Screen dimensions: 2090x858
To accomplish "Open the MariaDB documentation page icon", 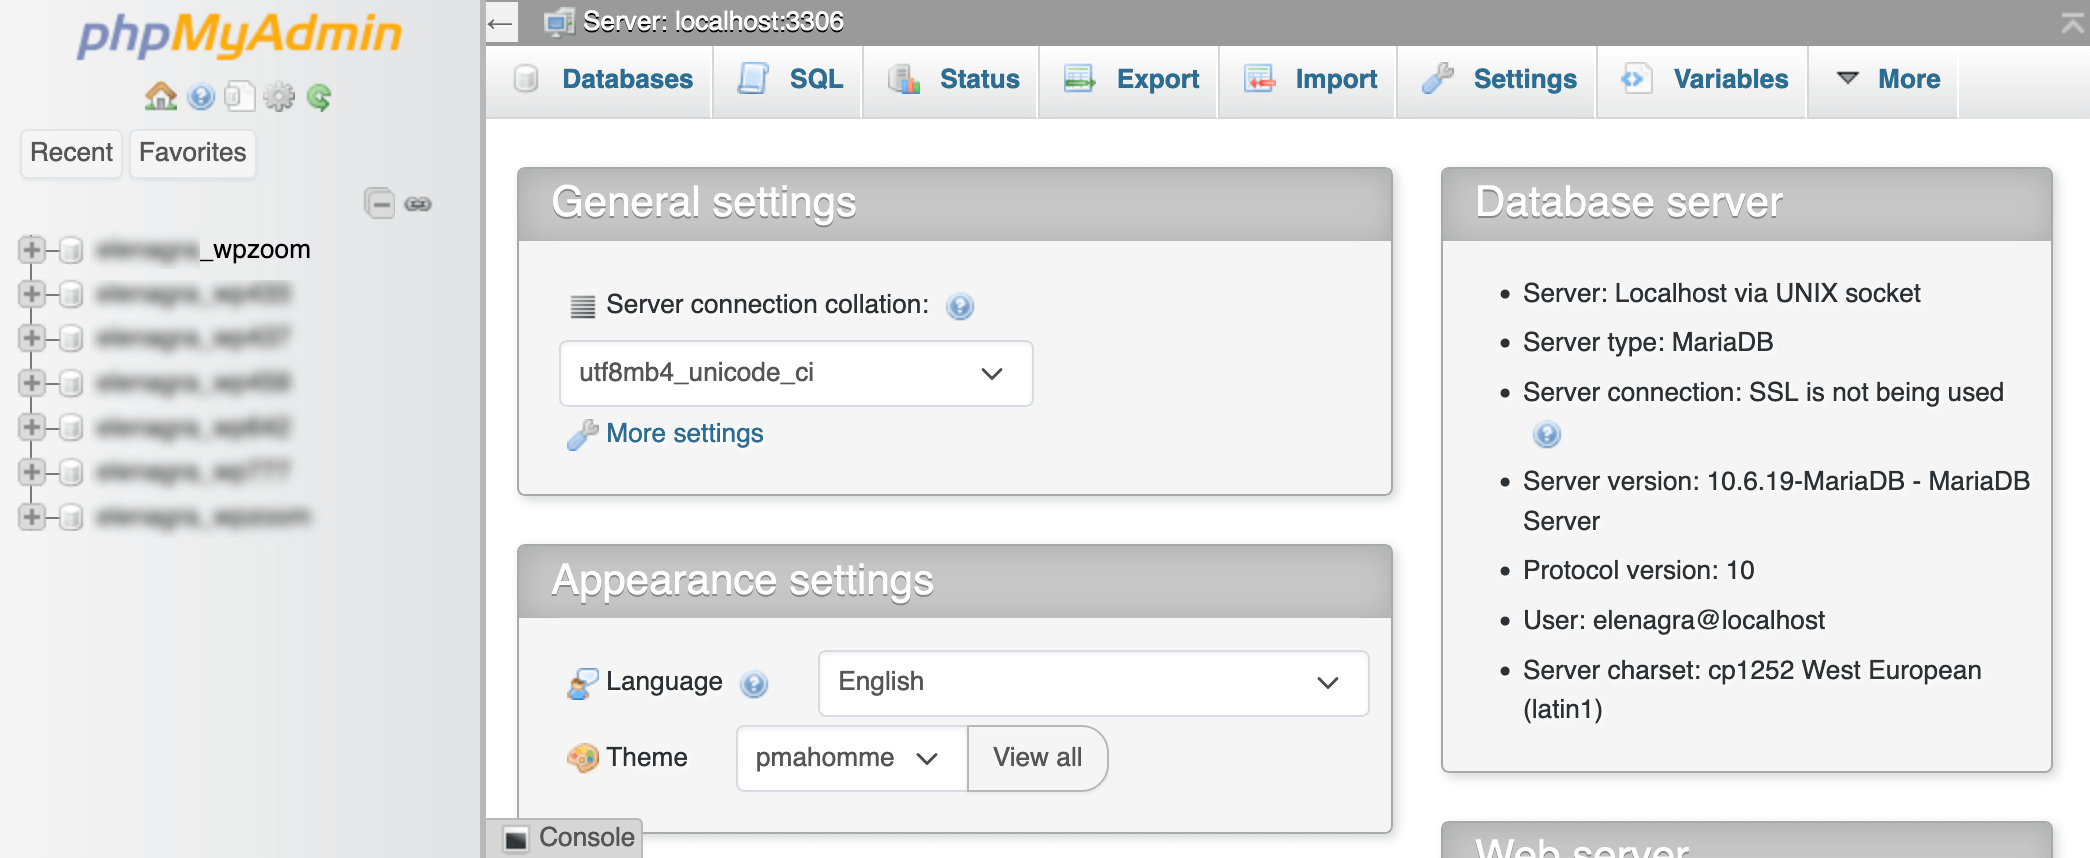I will [239, 97].
